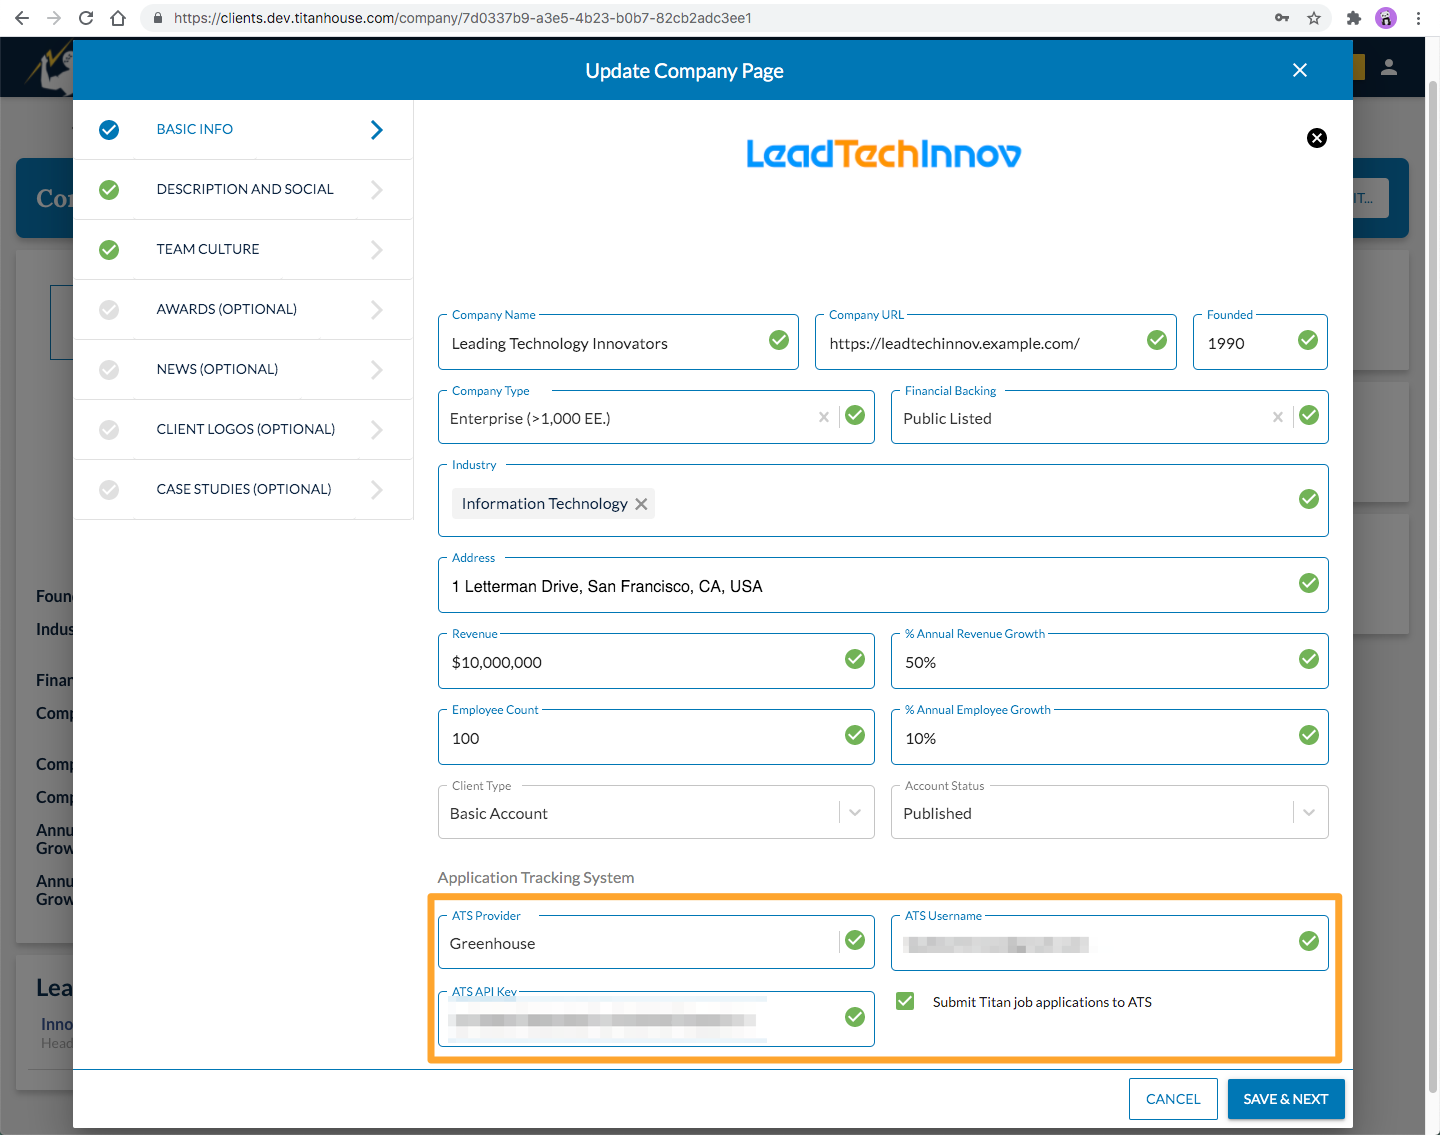Viewport: 1440px width, 1135px height.
Task: Open the Account Status dropdown
Action: pos(1308,813)
